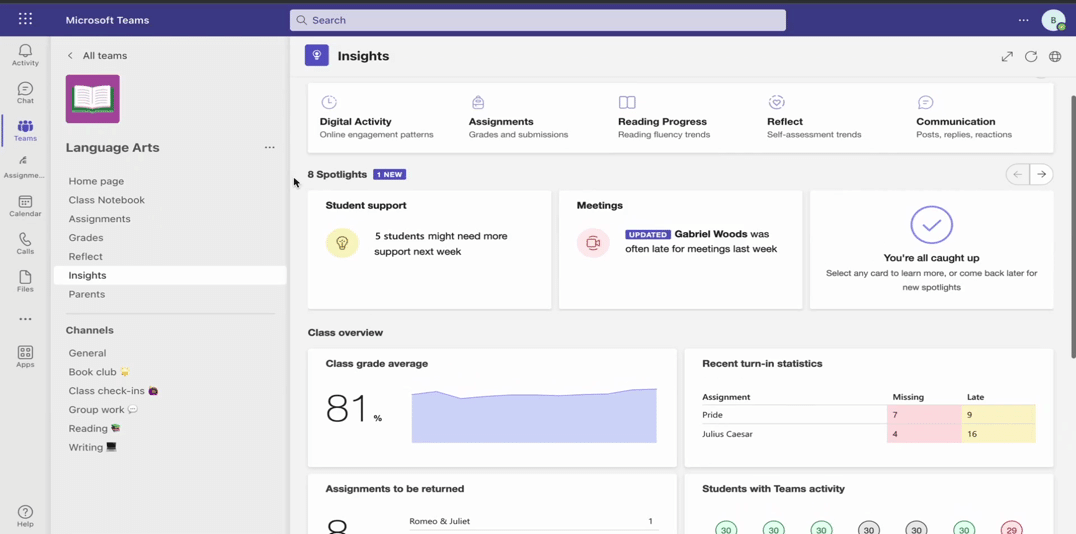Show next spotlight with right arrow
Screen dimensions: 1076x534
[x=1041, y=174]
